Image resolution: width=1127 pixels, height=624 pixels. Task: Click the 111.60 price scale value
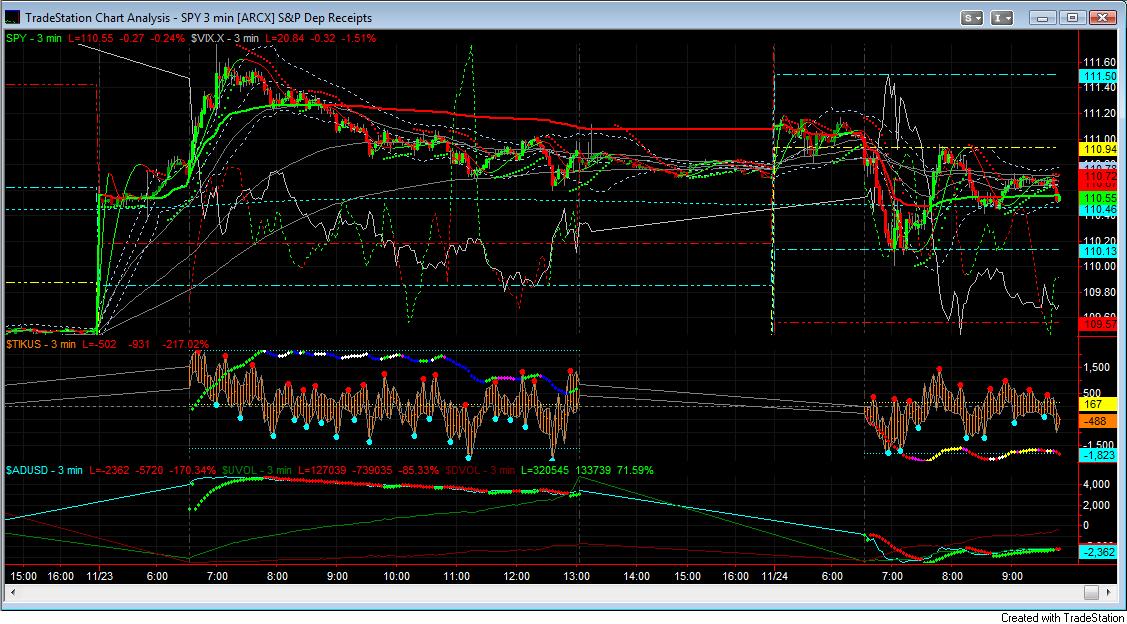pos(1101,62)
